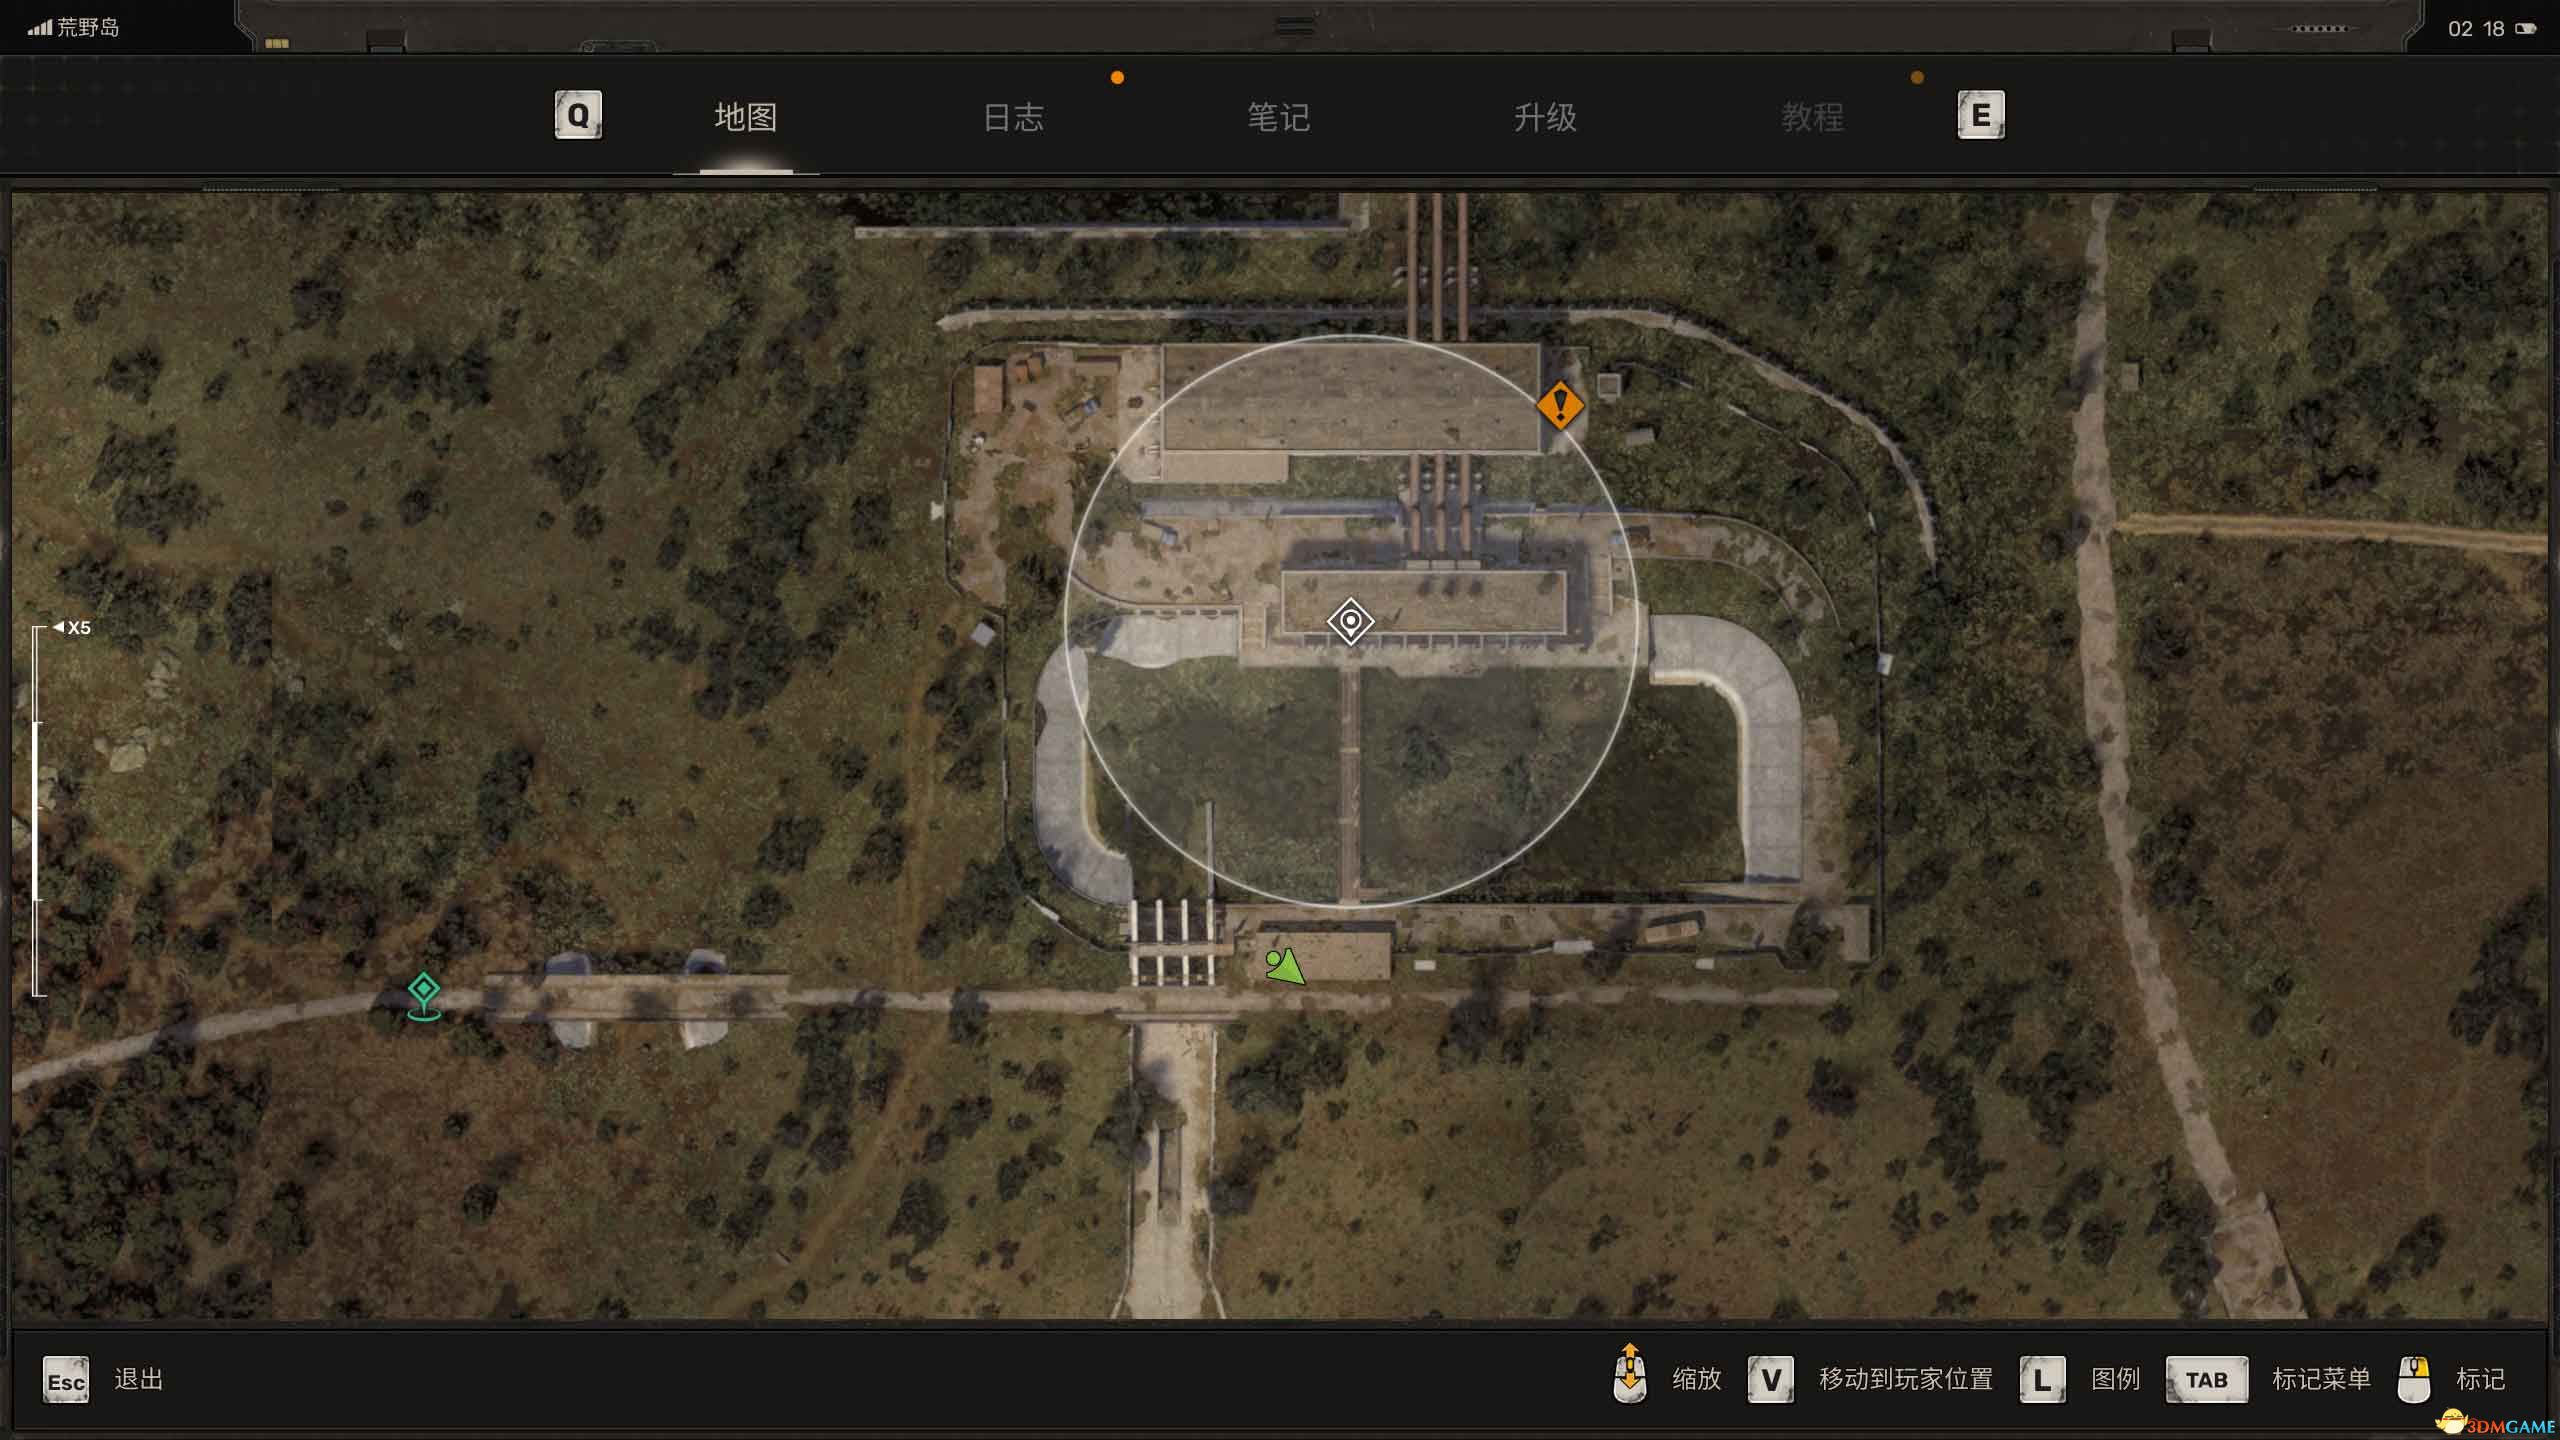The width and height of the screenshot is (2560, 1440).
Task: Open the 教程 tab
Action: pos(1812,117)
